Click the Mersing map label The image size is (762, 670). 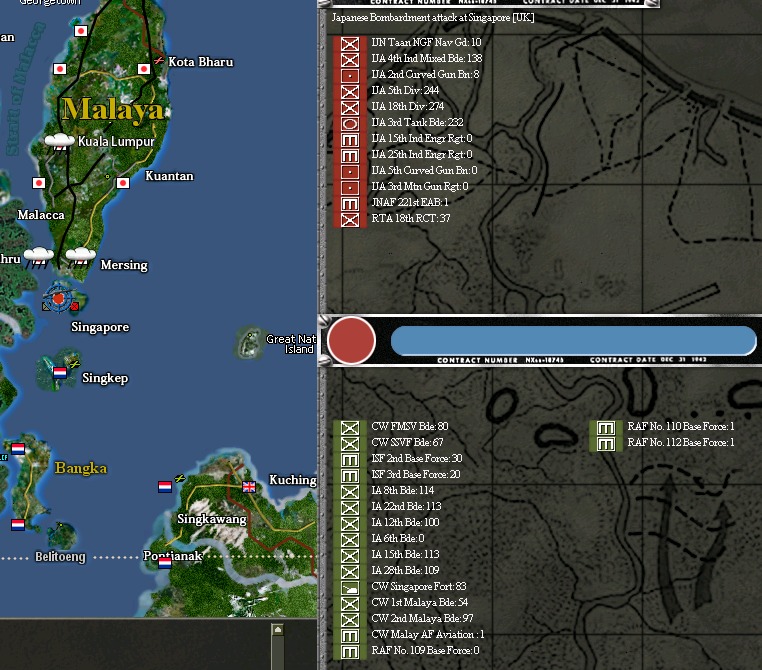click(124, 265)
